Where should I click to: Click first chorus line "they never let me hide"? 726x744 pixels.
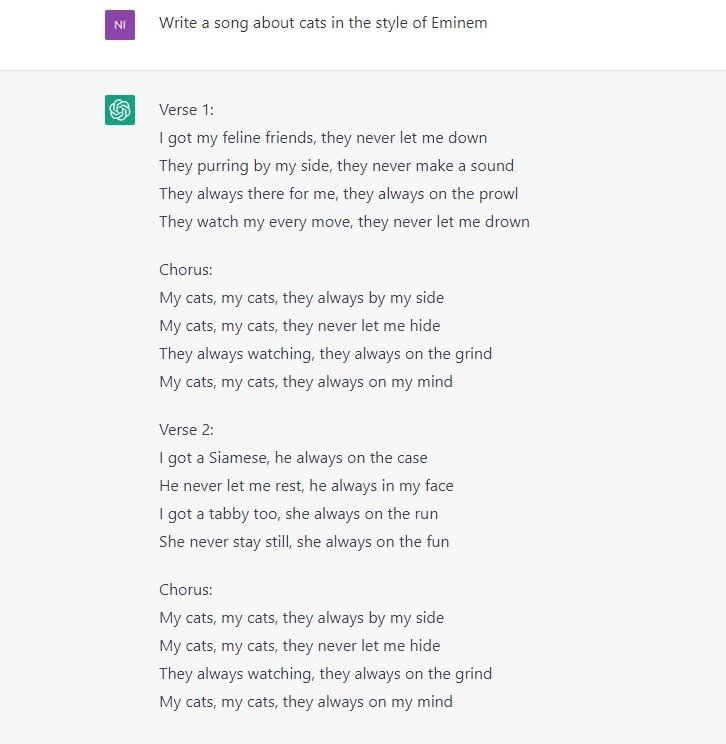click(x=299, y=326)
